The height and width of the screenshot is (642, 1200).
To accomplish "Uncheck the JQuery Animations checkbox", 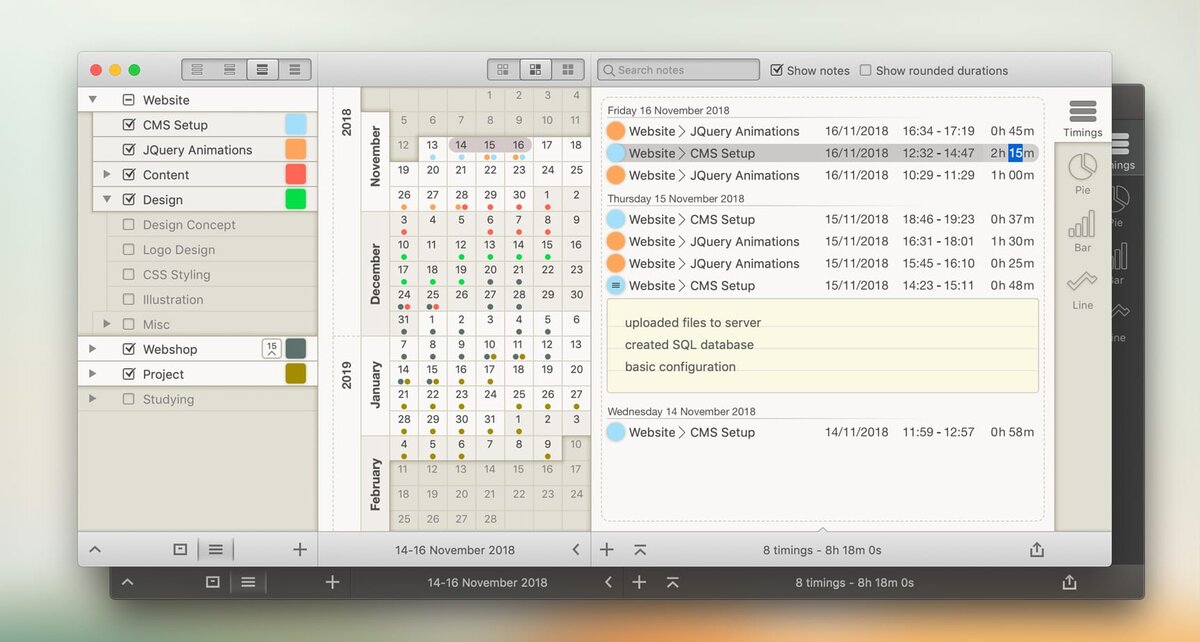I will click(128, 150).
